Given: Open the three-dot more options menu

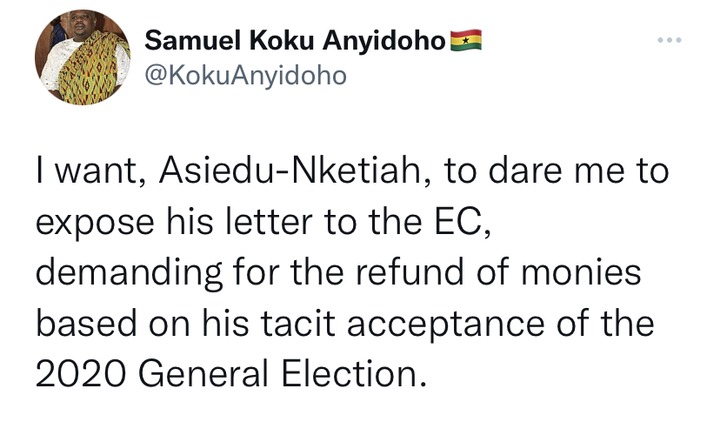Looking at the screenshot, I should pyautogui.click(x=667, y=41).
